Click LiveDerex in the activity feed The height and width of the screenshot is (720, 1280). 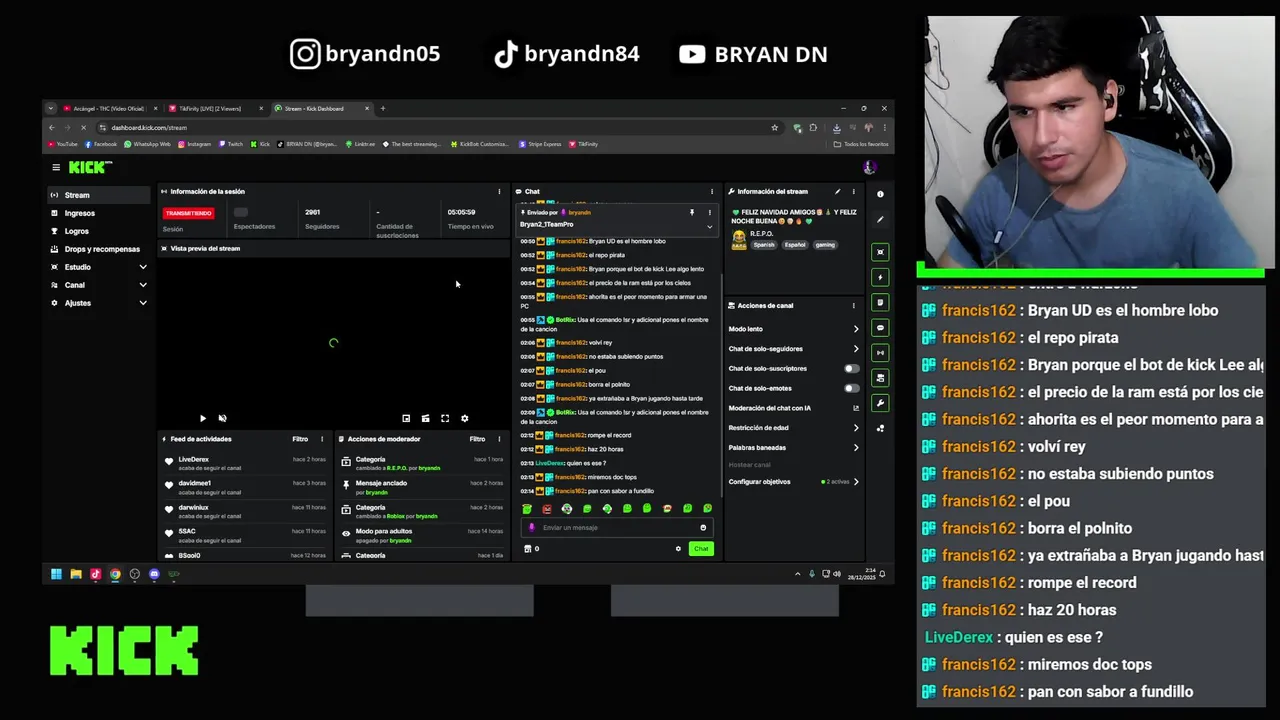[x=194, y=460]
